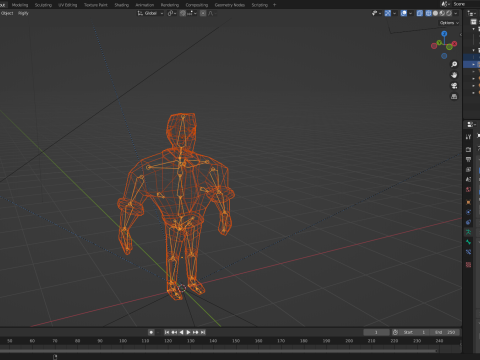This screenshot has width=480, height=360.
Task: Jump to next keyframe in timeline
Action: [x=196, y=332]
